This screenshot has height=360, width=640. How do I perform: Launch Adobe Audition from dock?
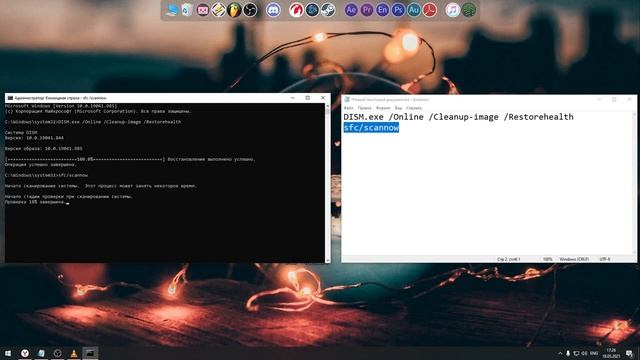pyautogui.click(x=413, y=10)
